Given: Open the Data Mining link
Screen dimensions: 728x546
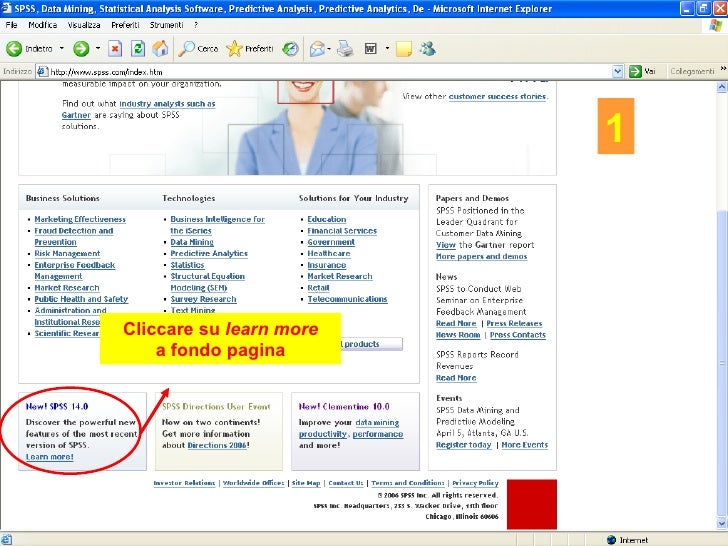Looking at the screenshot, I should pyautogui.click(x=192, y=242).
